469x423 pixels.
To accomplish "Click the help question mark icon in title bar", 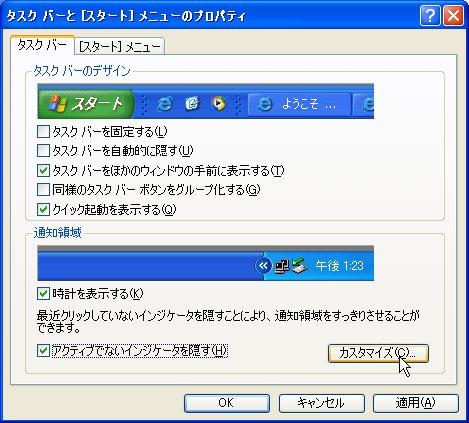I will [430, 15].
